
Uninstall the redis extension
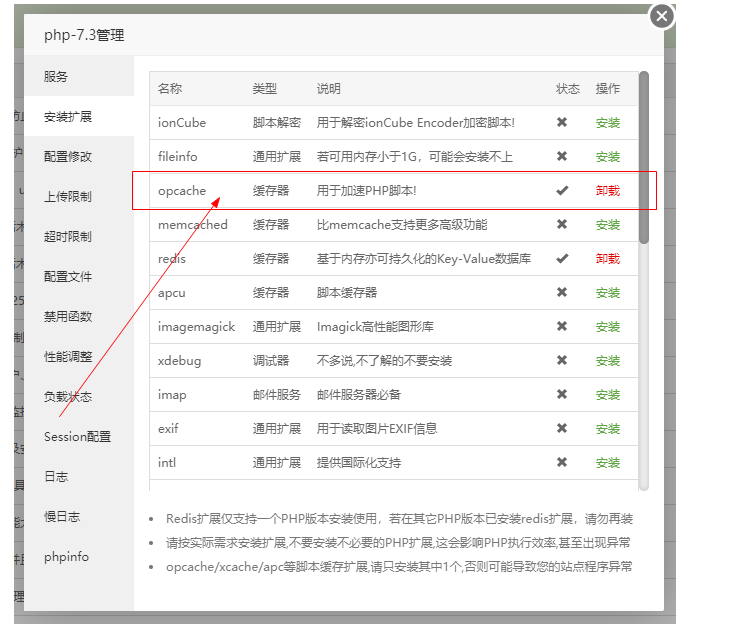pos(607,259)
